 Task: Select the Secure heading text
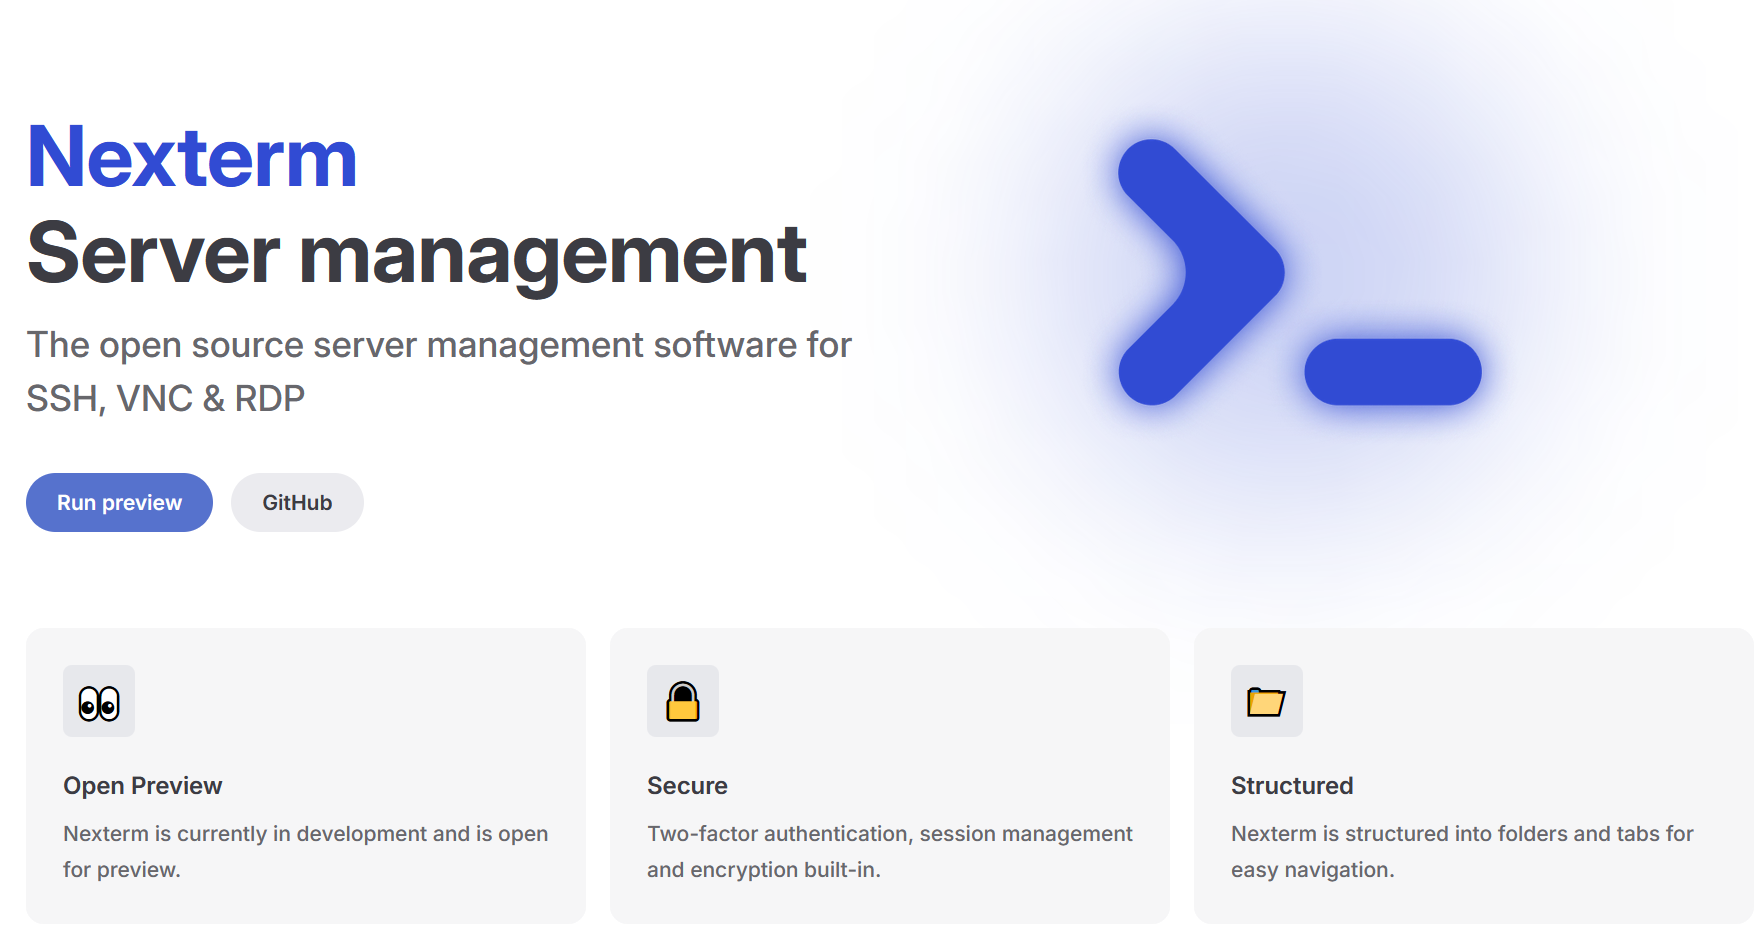(687, 785)
